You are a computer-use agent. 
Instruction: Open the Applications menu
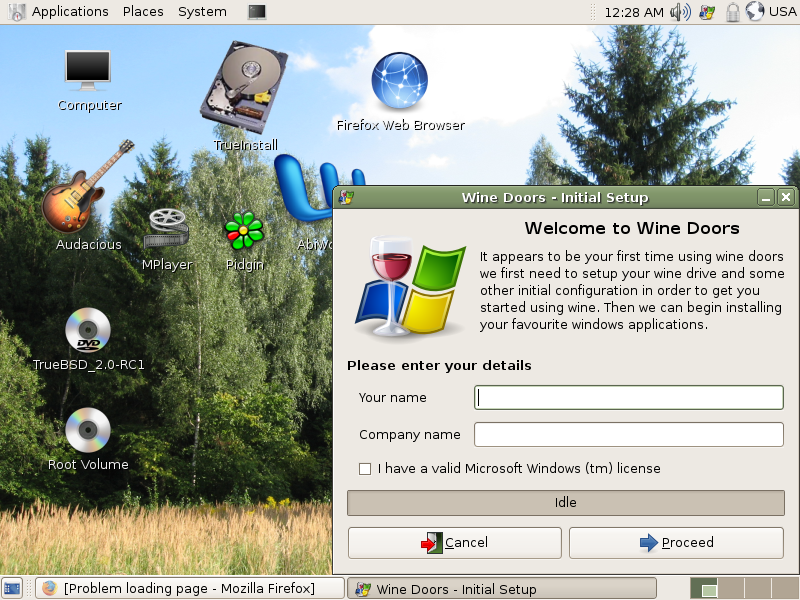(70, 11)
